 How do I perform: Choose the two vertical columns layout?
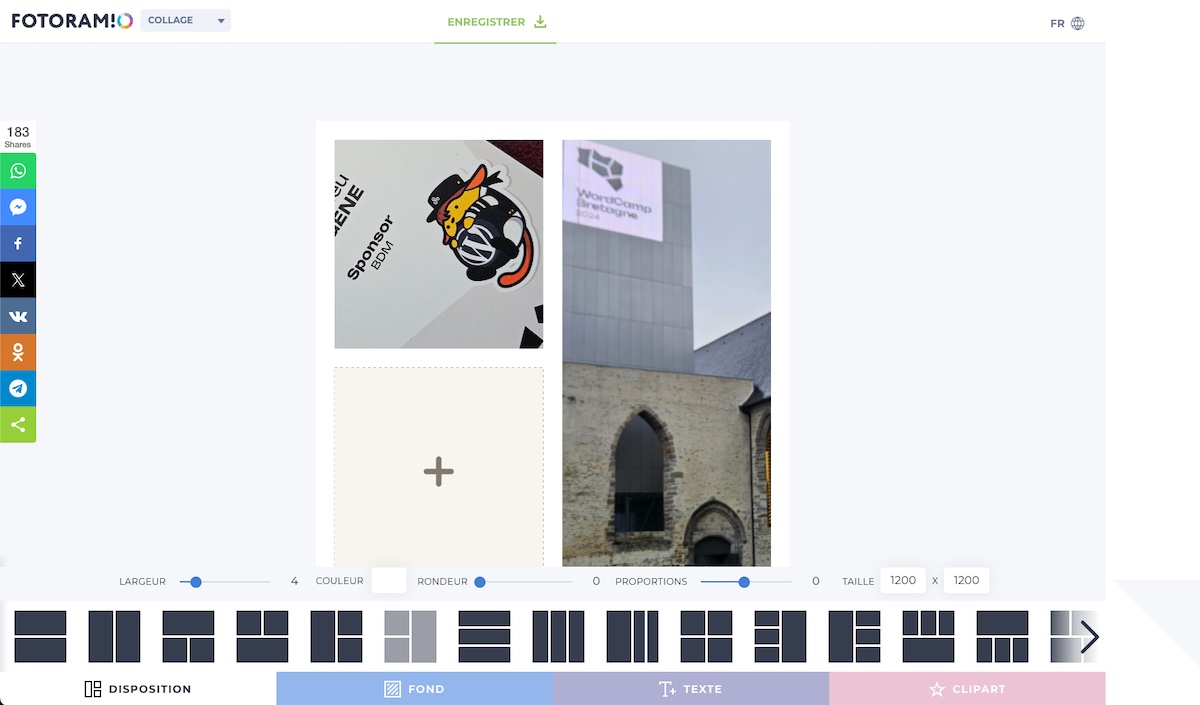[114, 636]
